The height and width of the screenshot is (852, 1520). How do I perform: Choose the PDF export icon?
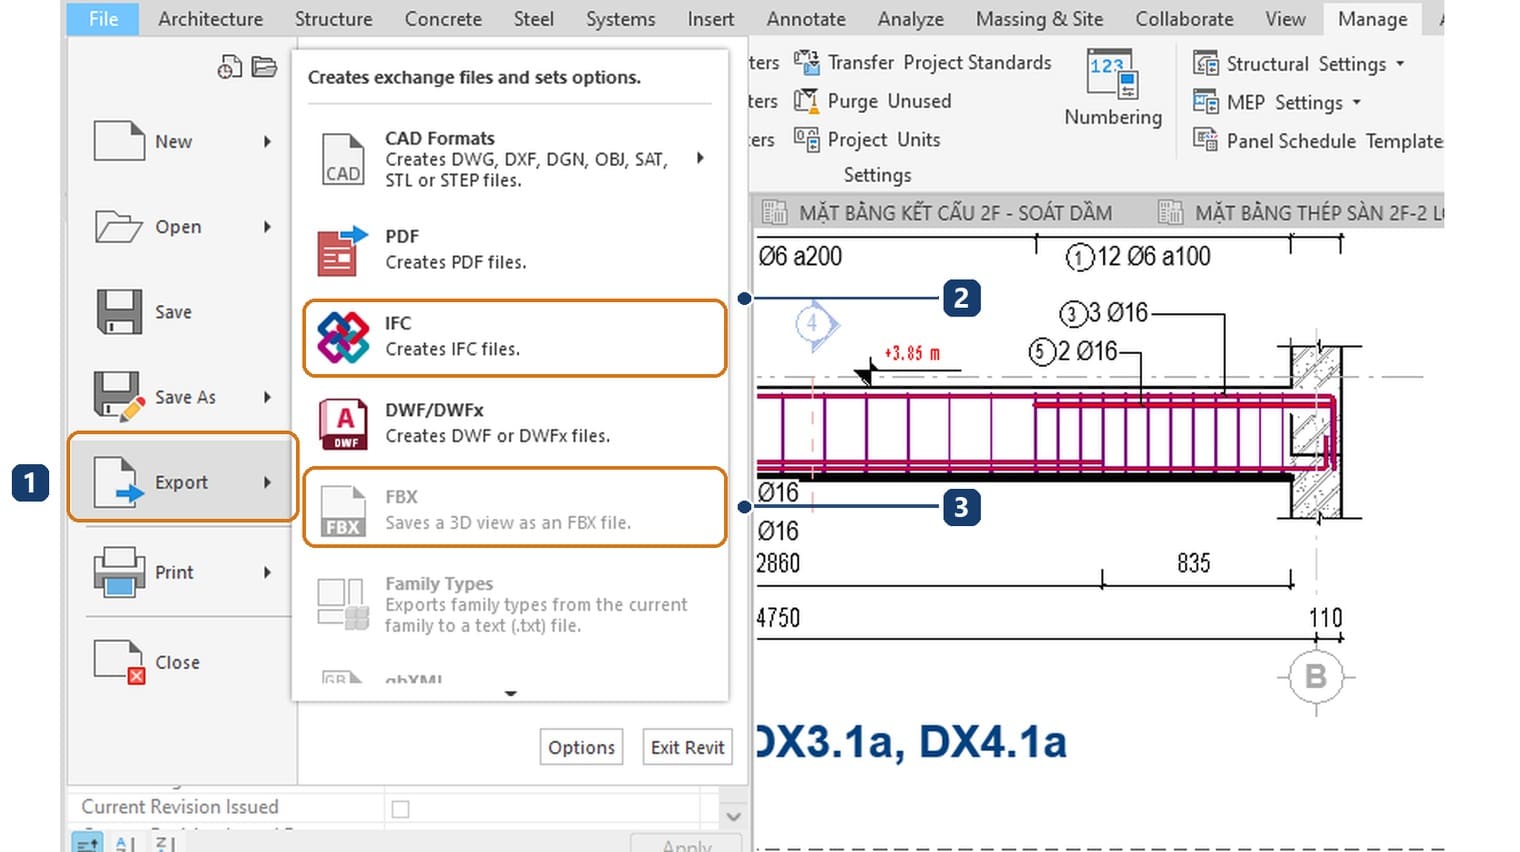tap(343, 250)
